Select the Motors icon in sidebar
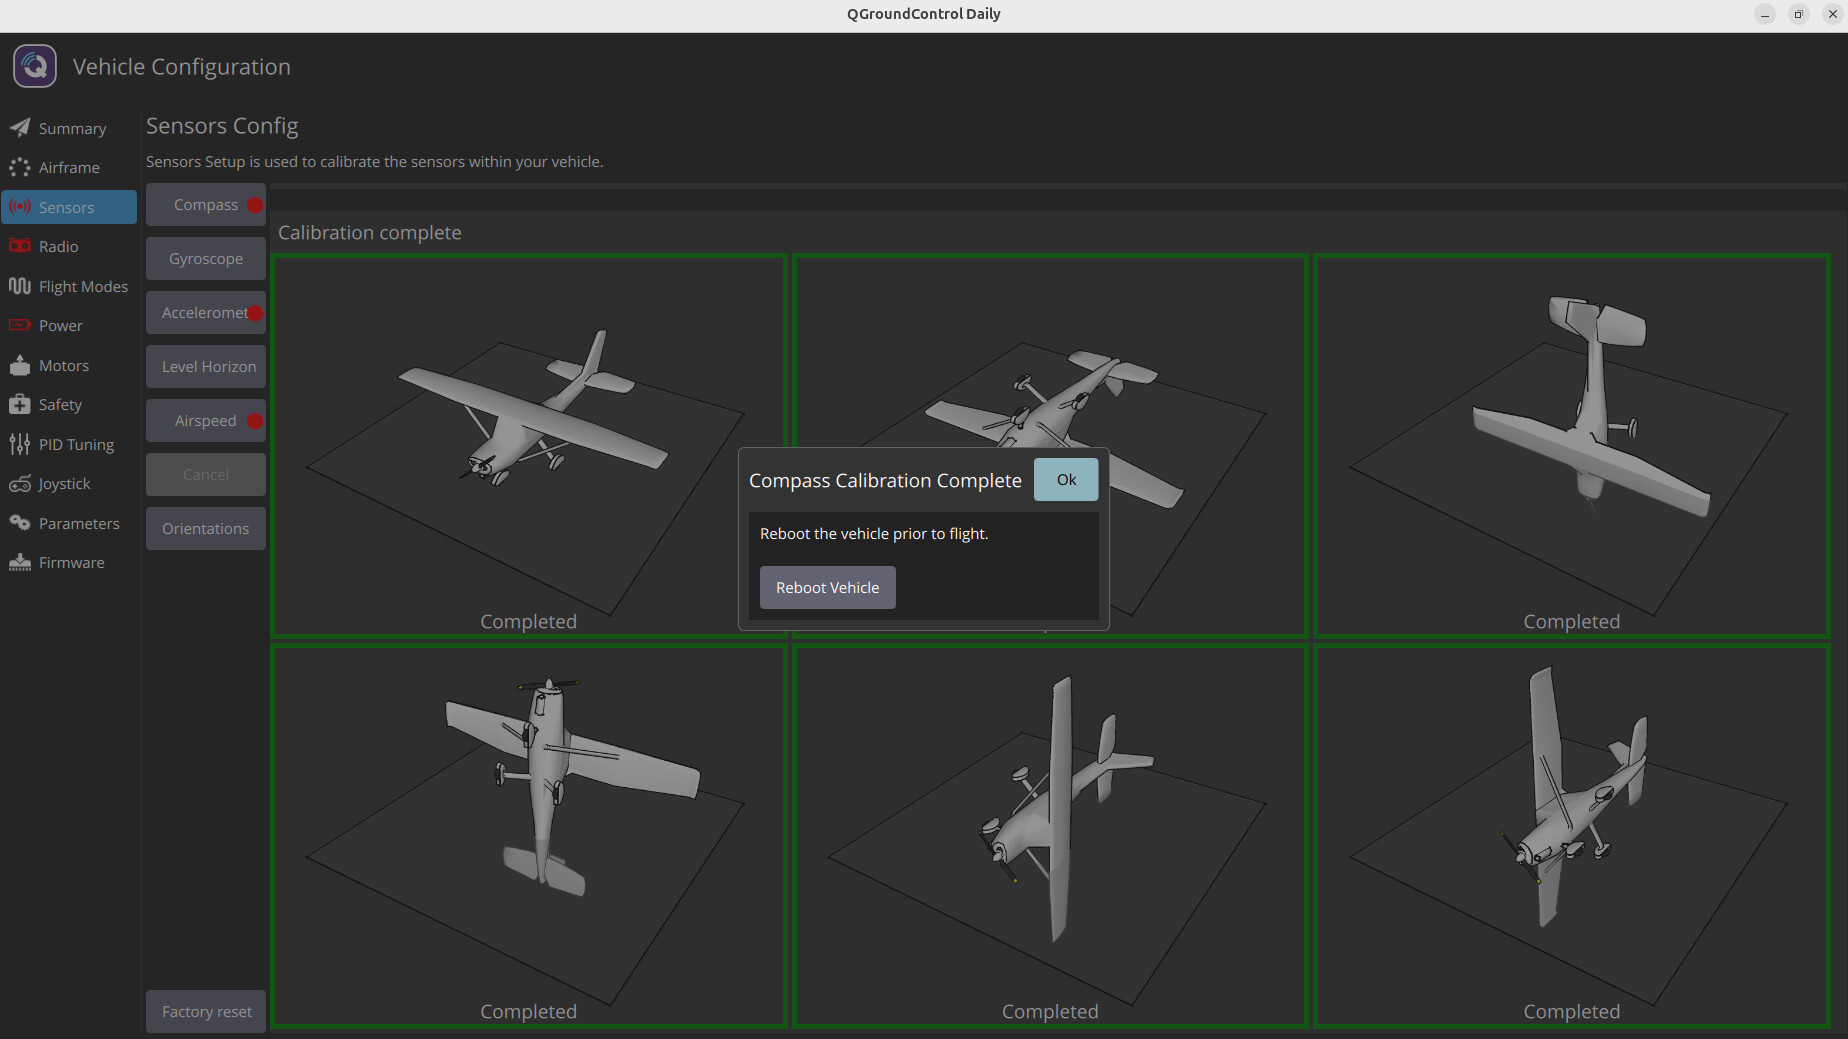The image size is (1848, 1039). pyautogui.click(x=20, y=365)
